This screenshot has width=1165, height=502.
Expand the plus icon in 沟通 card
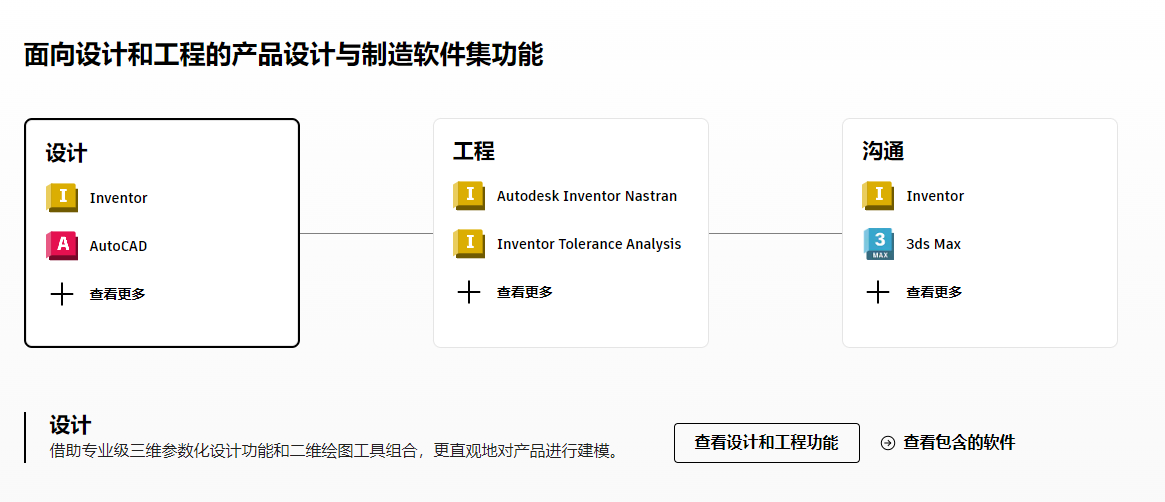click(x=878, y=292)
